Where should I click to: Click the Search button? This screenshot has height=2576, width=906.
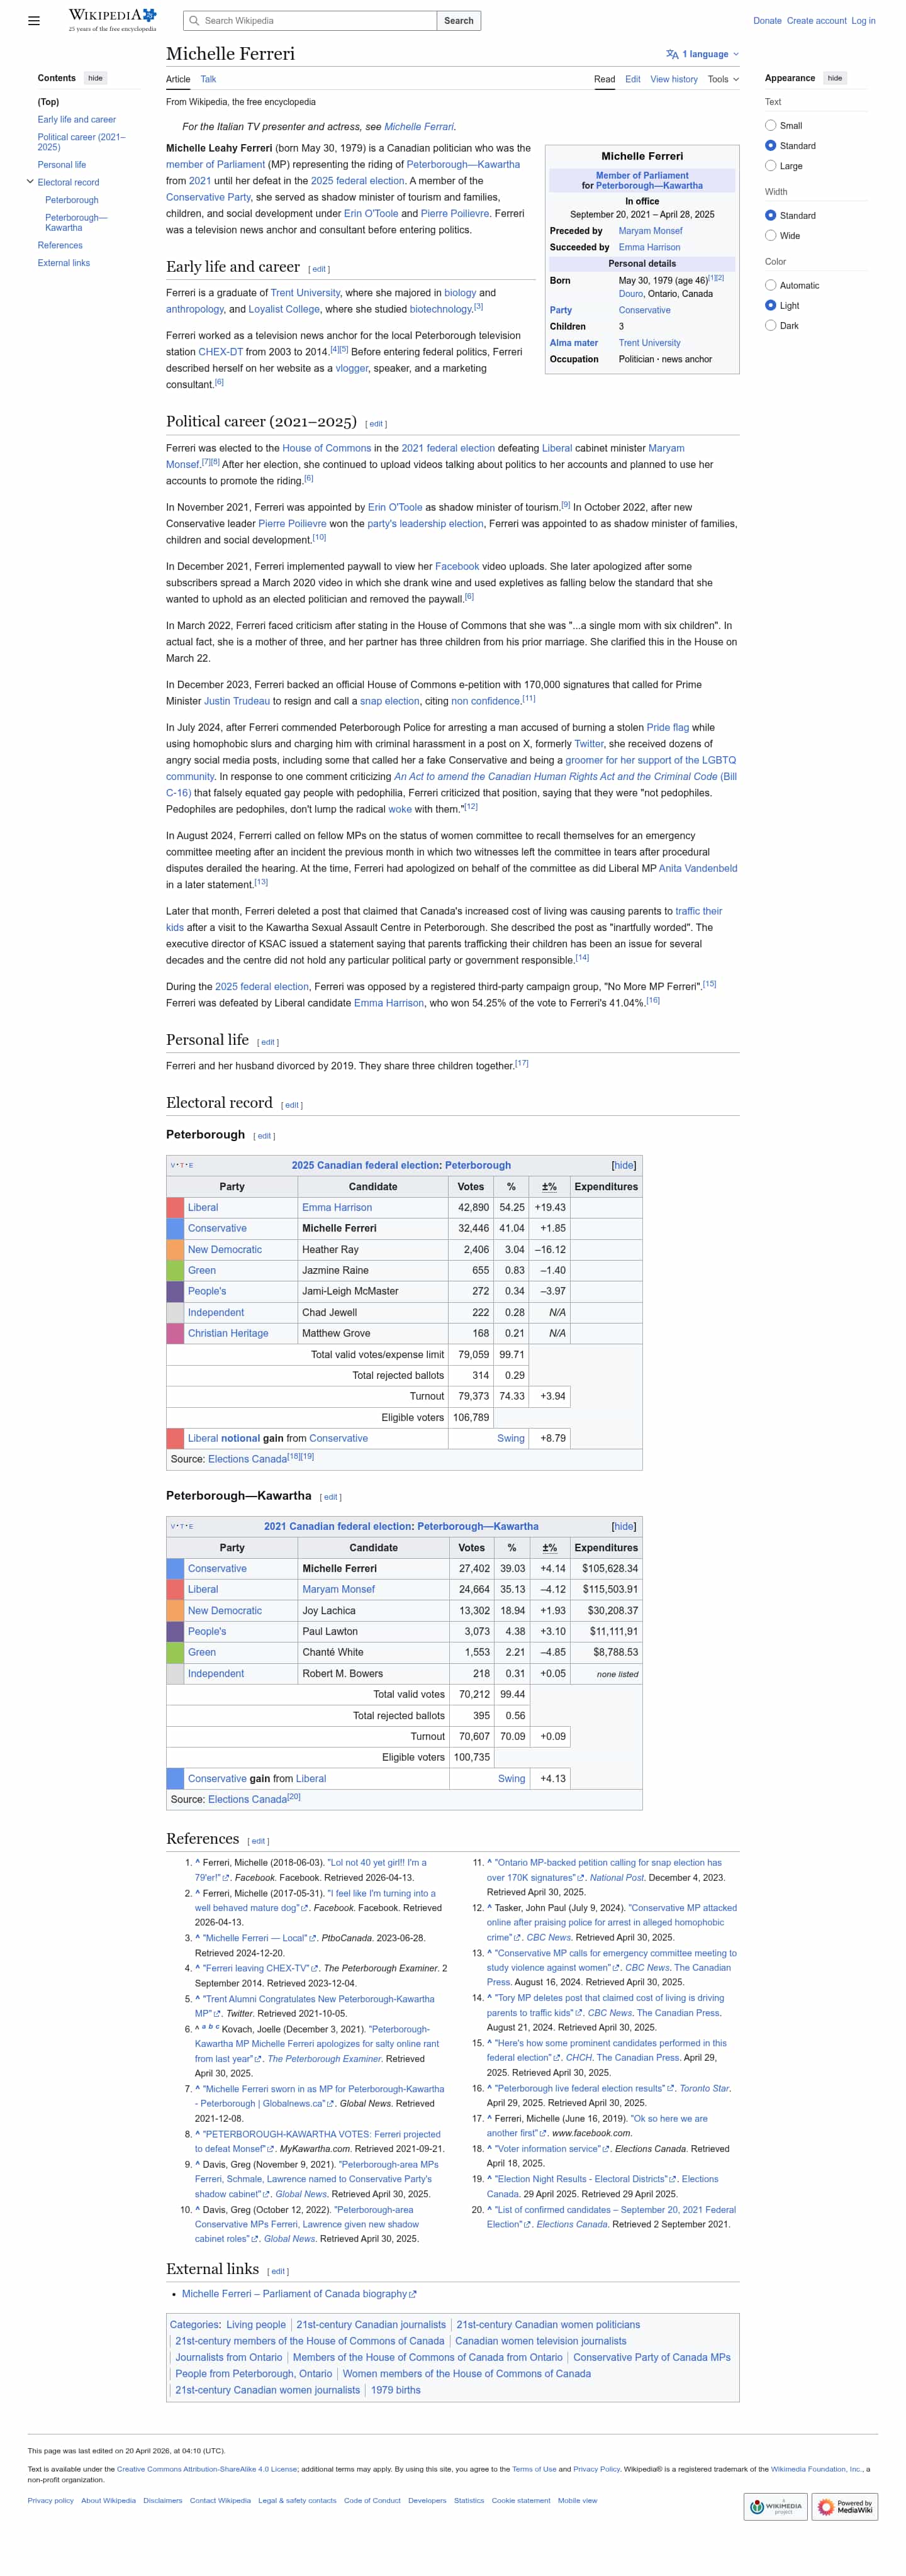click(x=459, y=21)
